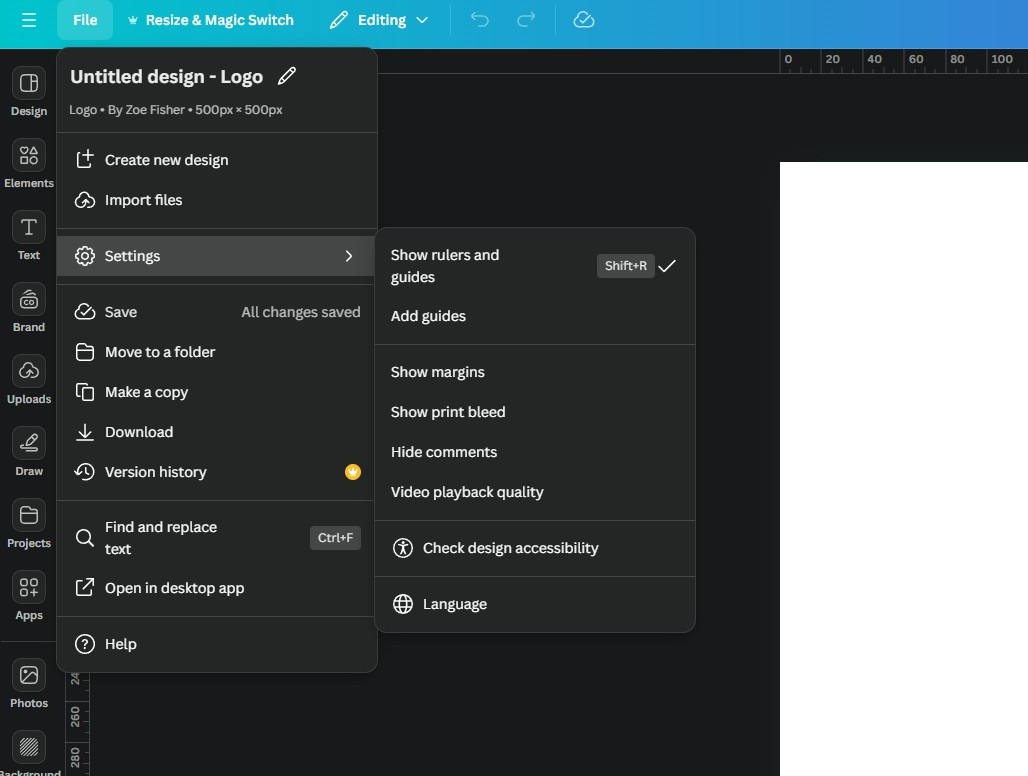This screenshot has height=776, width=1028.
Task: Open the Editing mode dropdown
Action: coord(379,20)
